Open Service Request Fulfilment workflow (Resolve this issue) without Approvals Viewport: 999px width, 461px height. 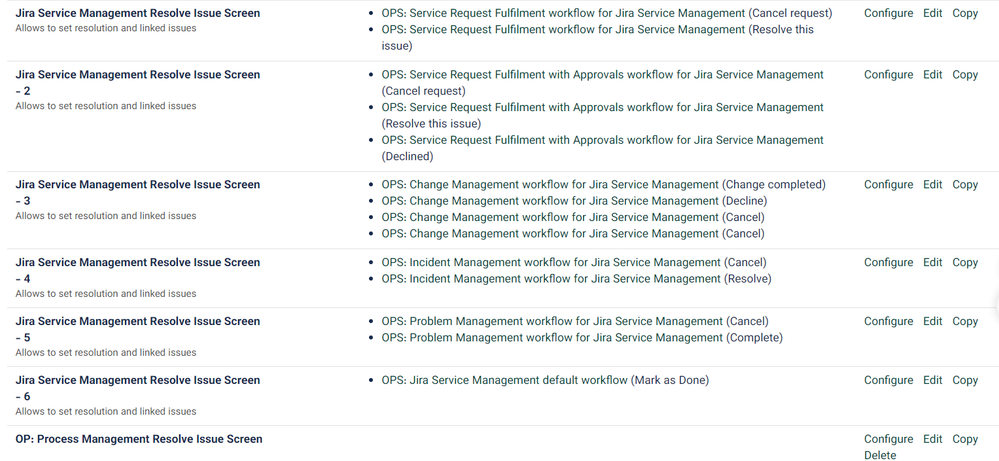click(x=598, y=38)
